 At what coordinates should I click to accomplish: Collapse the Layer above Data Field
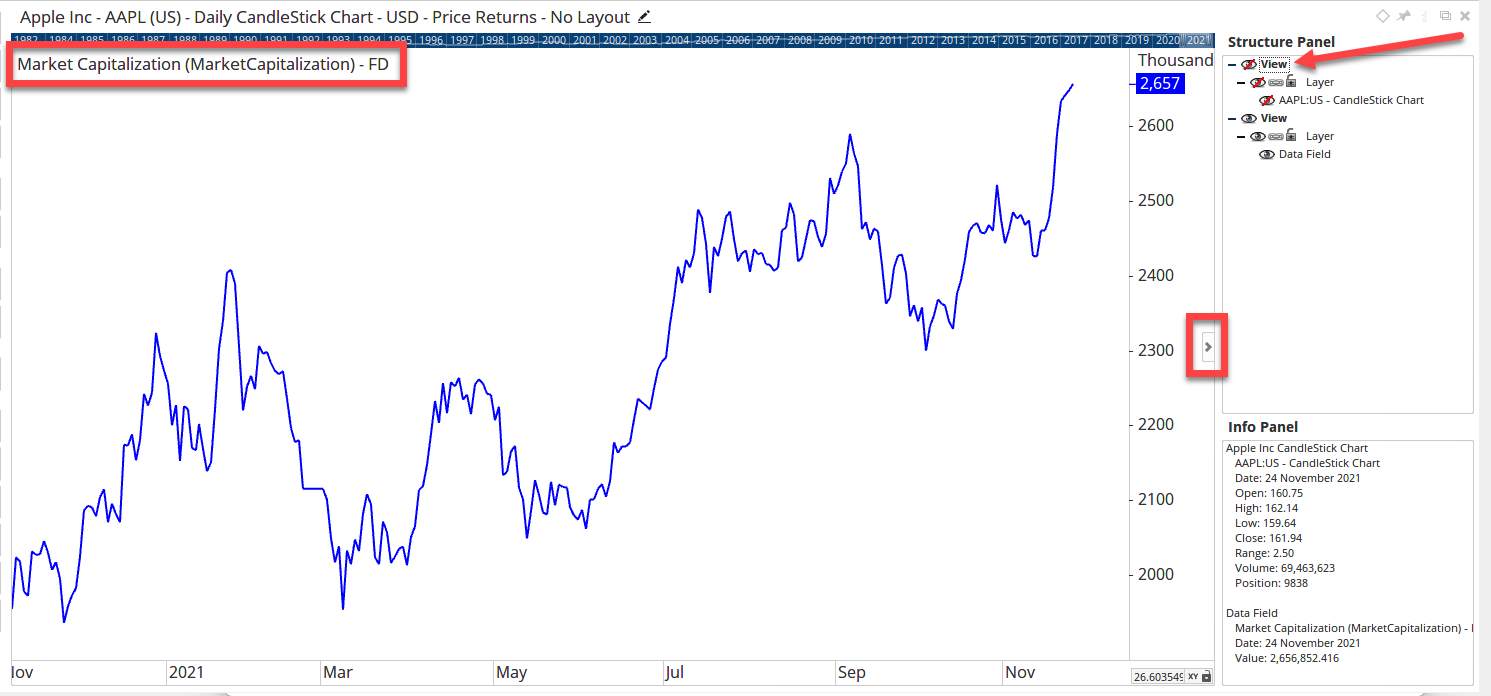[x=1242, y=136]
